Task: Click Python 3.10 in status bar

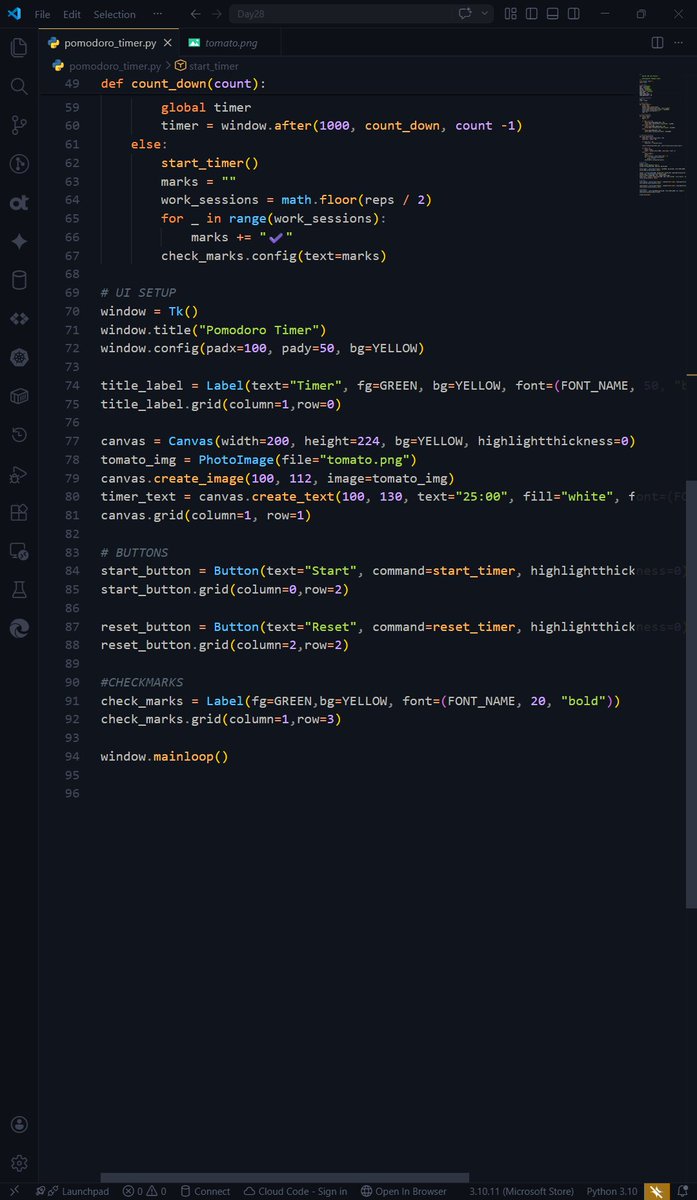Action: (612, 1191)
